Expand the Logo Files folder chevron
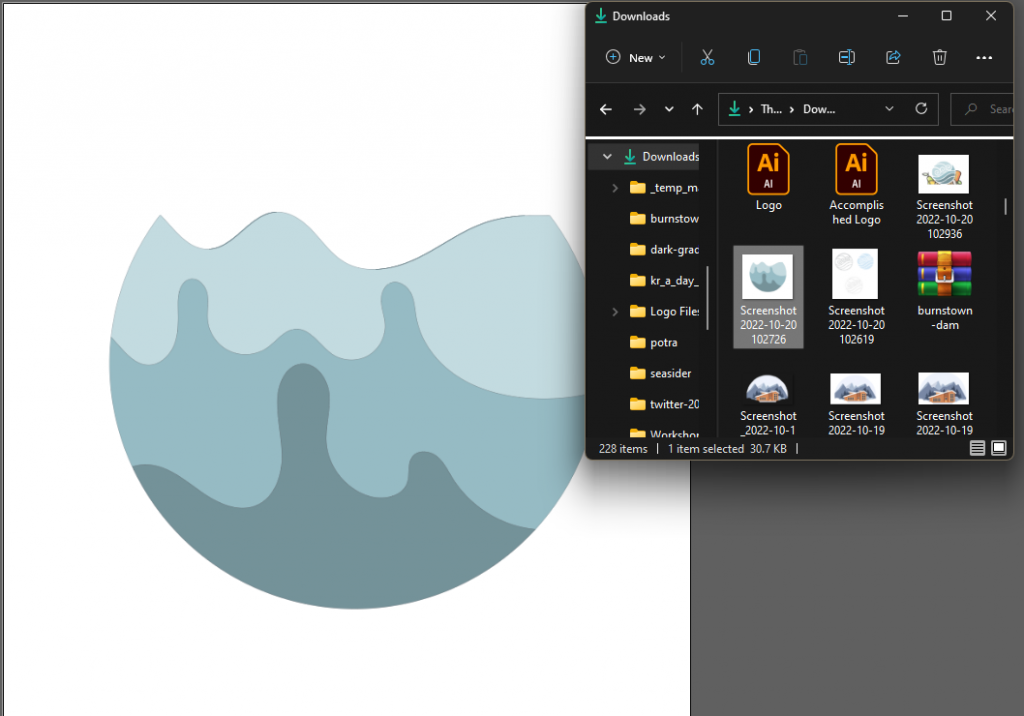This screenshot has width=1024, height=716. coord(615,312)
